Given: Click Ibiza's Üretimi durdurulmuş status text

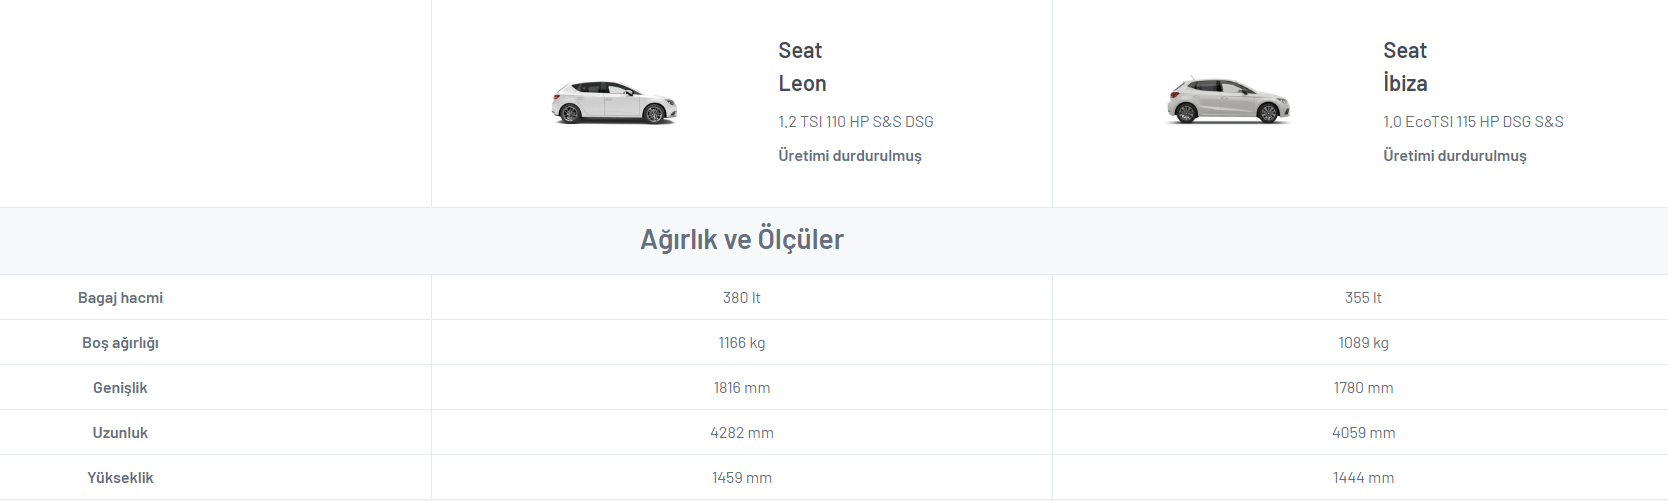Looking at the screenshot, I should tap(1455, 156).
